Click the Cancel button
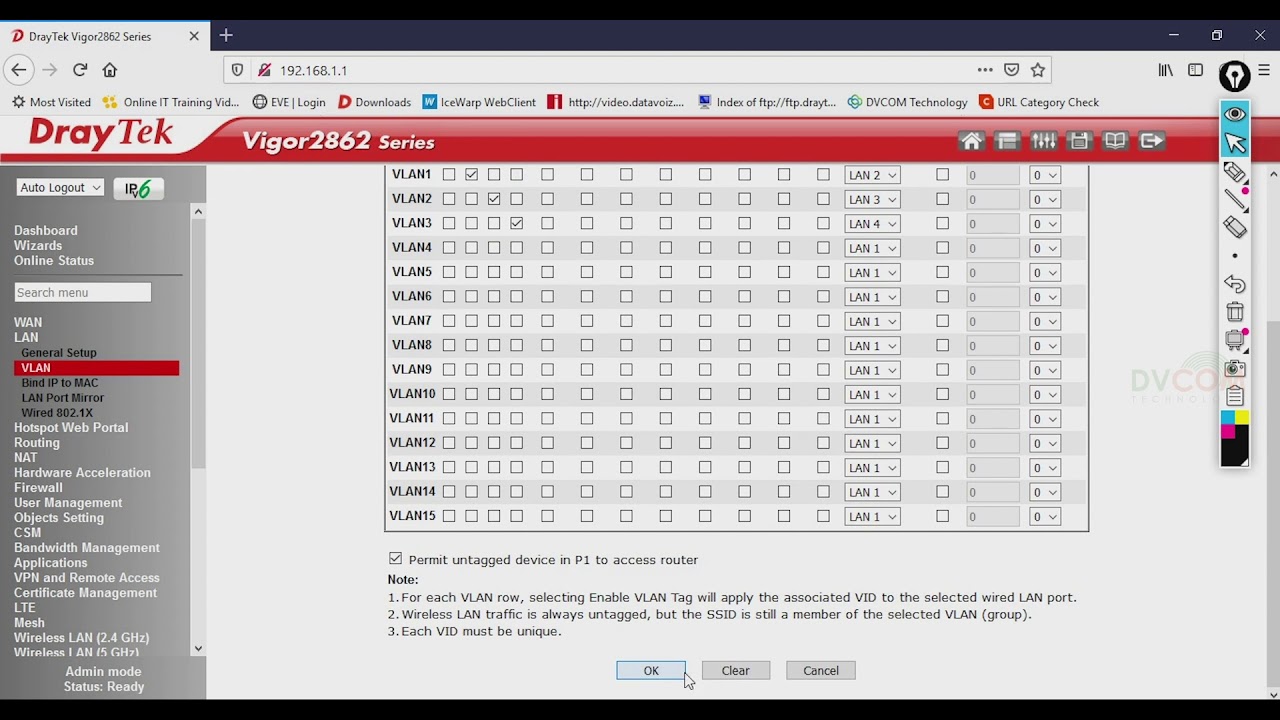 821,671
